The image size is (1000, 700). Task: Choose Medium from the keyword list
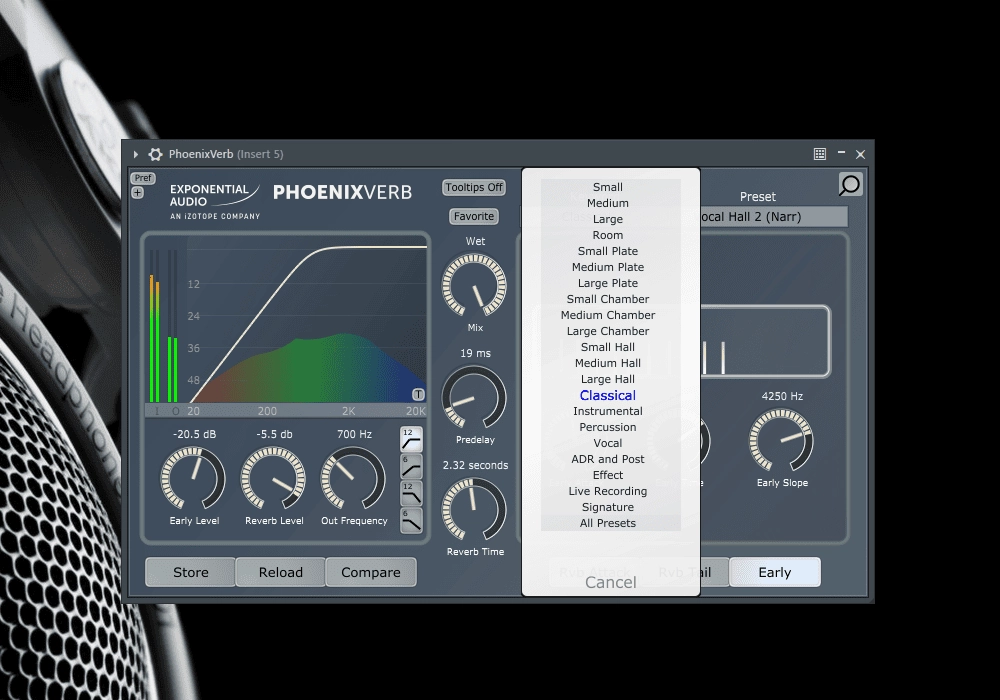tap(608, 203)
